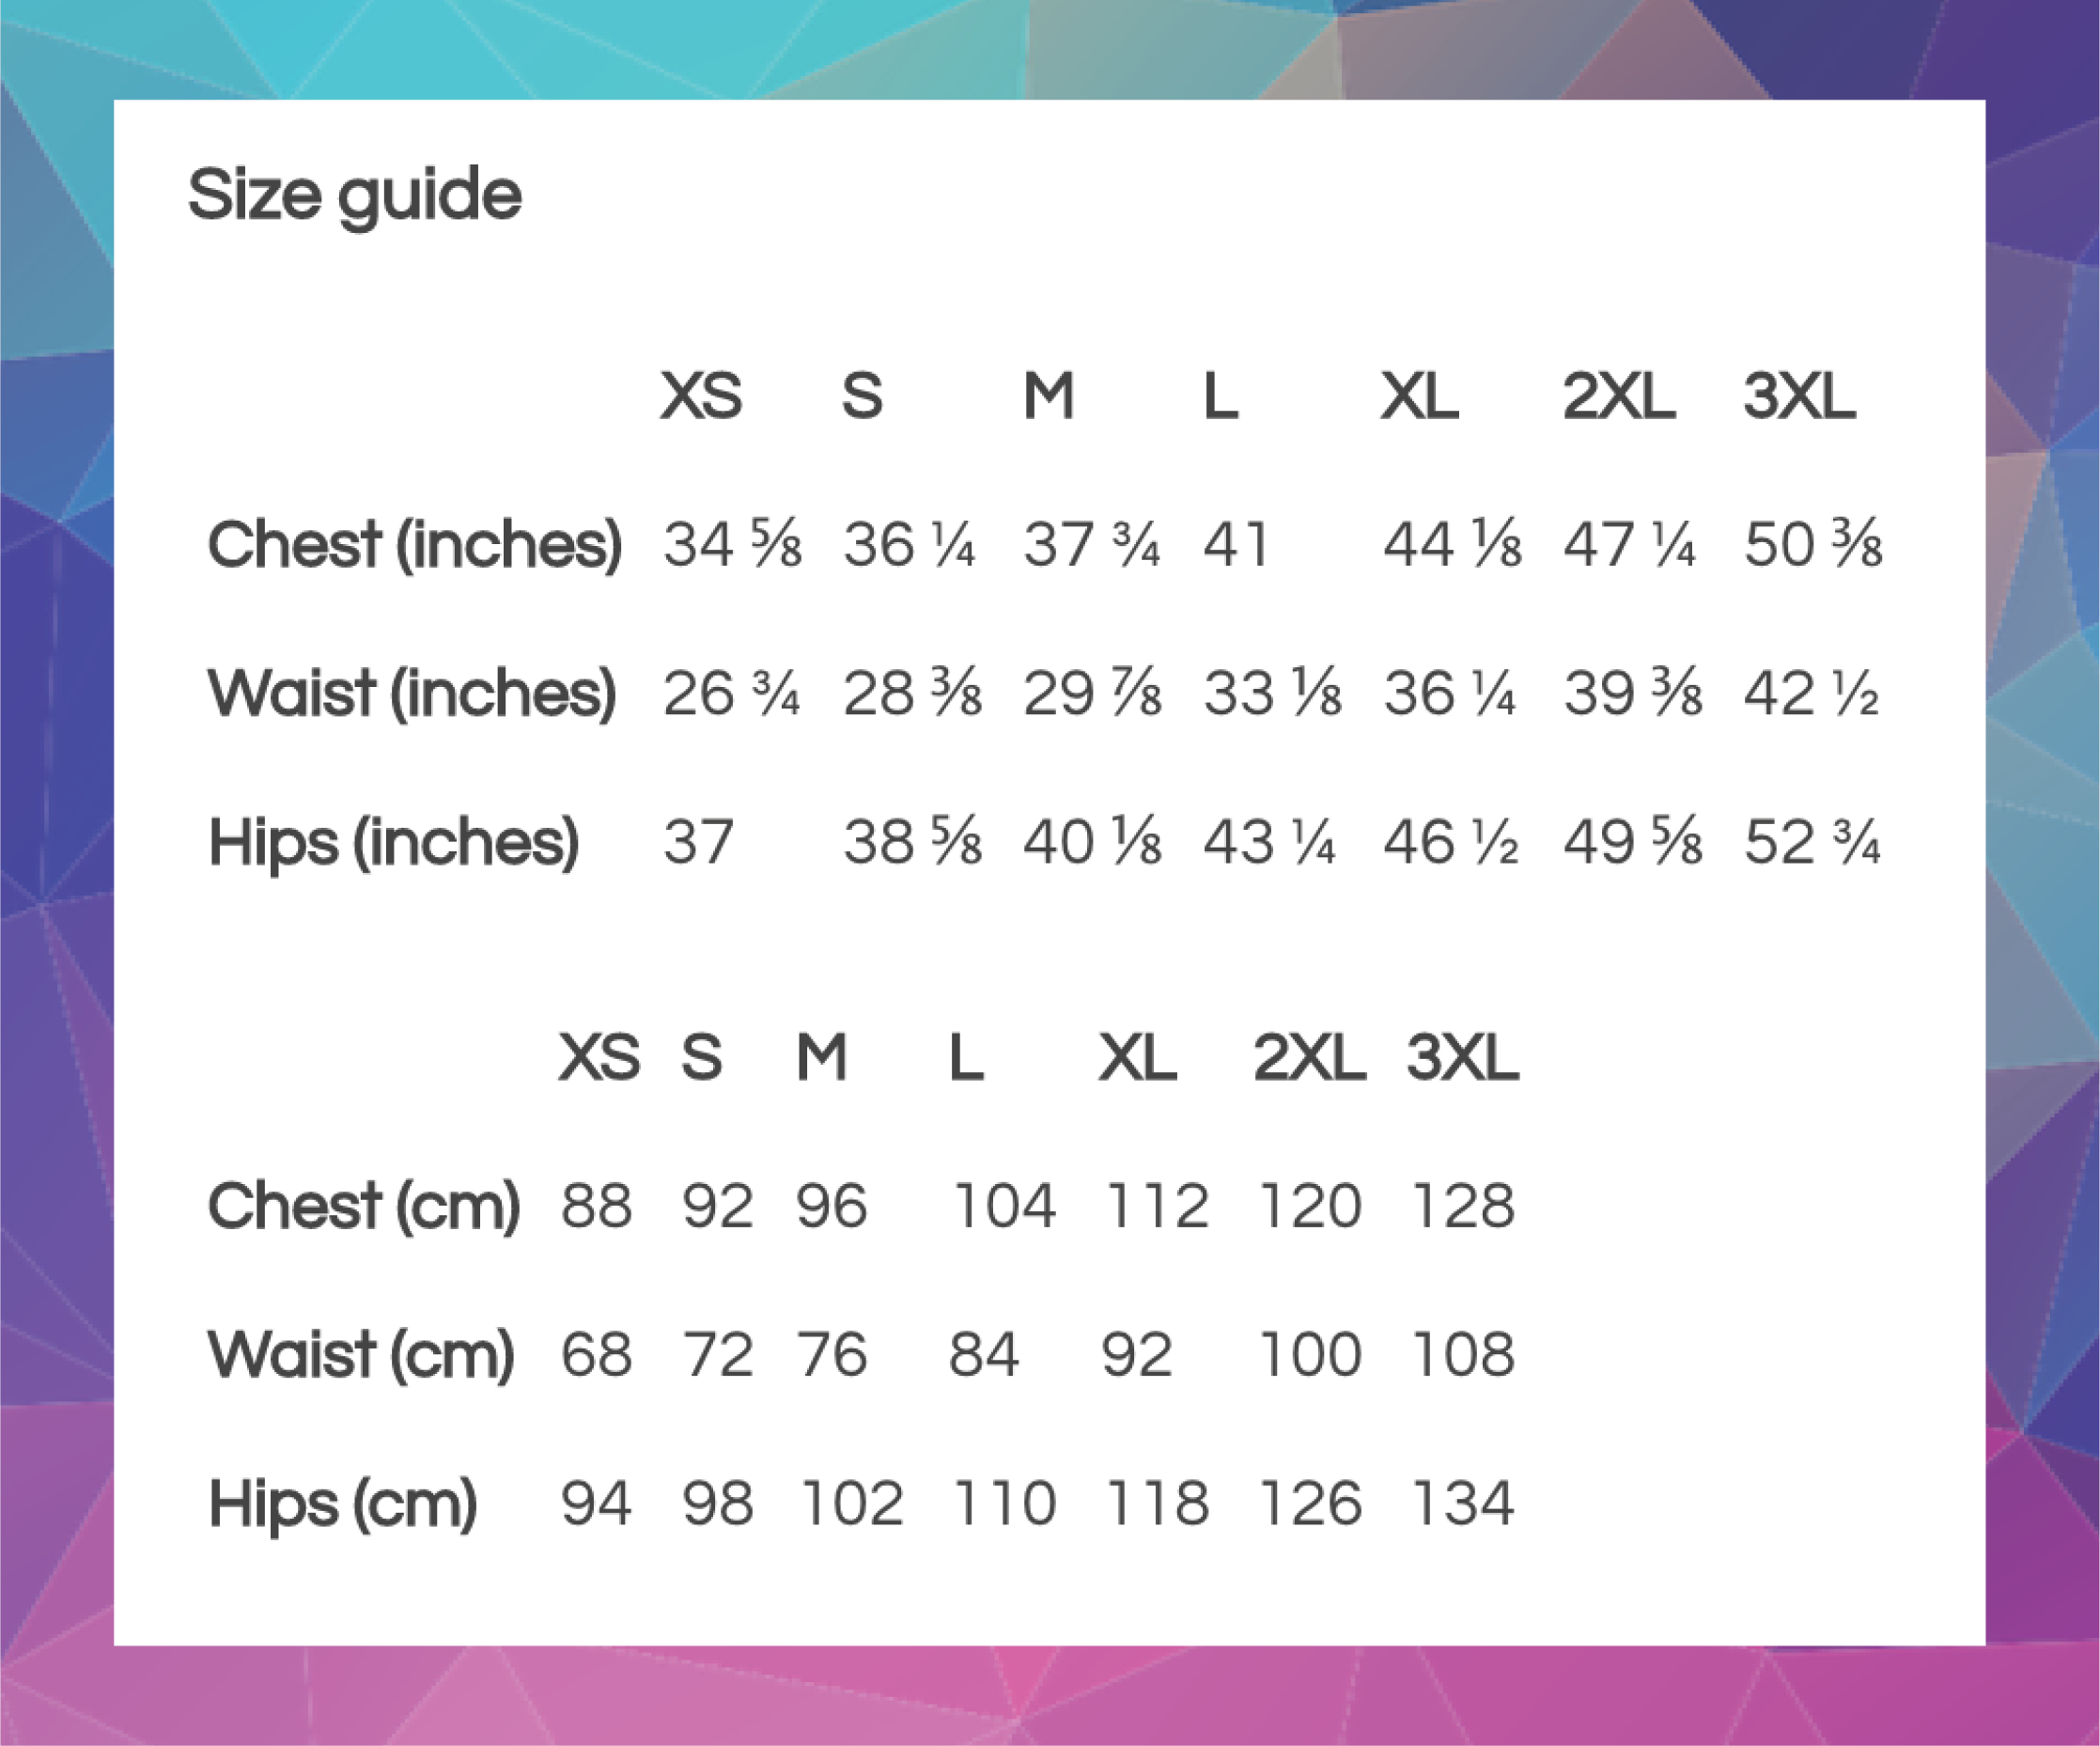Select the Hips (cm) row label
This screenshot has width=2100, height=1746.
342,1503
